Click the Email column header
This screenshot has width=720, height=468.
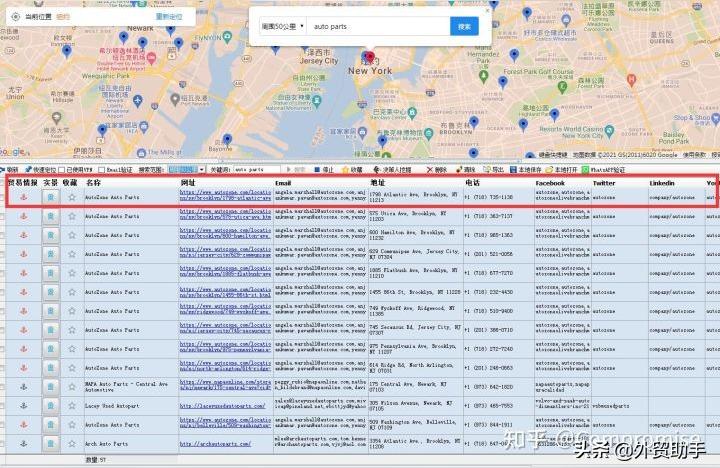(283, 183)
